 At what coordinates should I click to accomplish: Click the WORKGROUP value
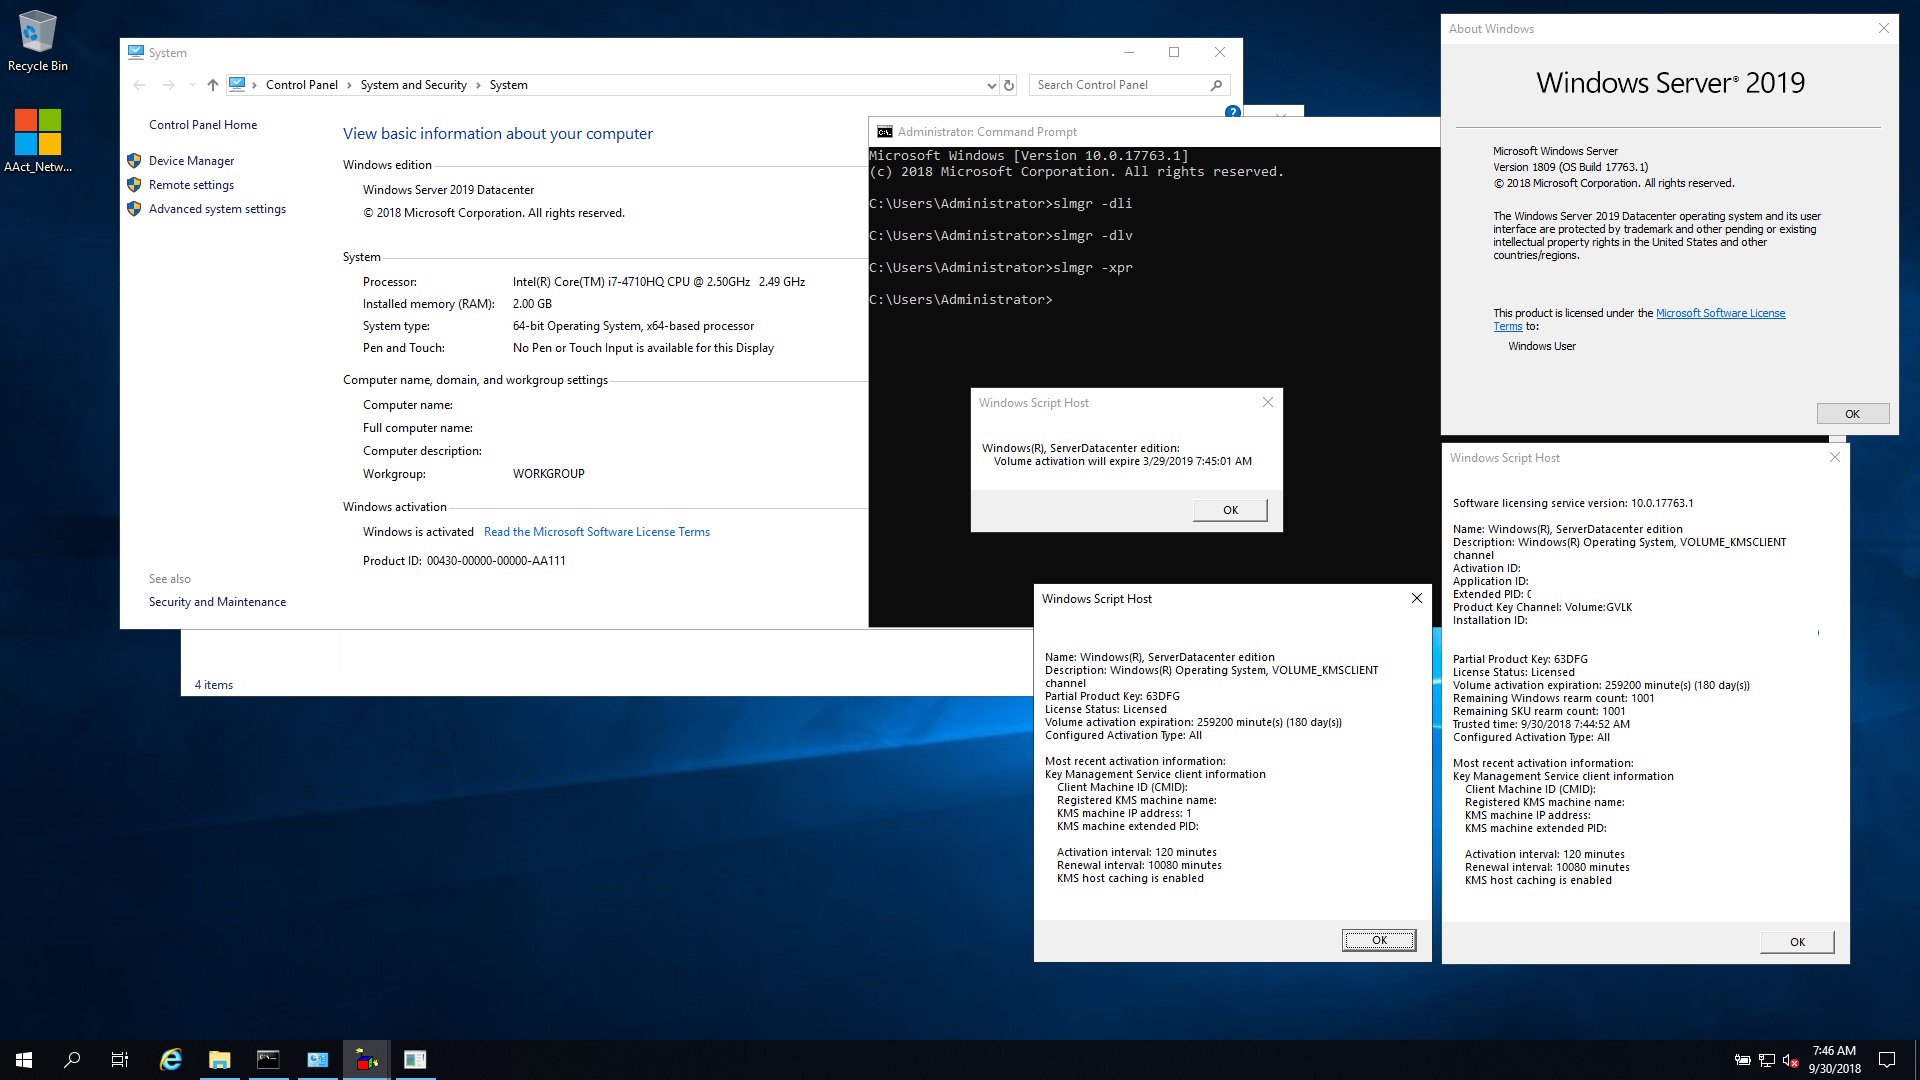click(549, 474)
